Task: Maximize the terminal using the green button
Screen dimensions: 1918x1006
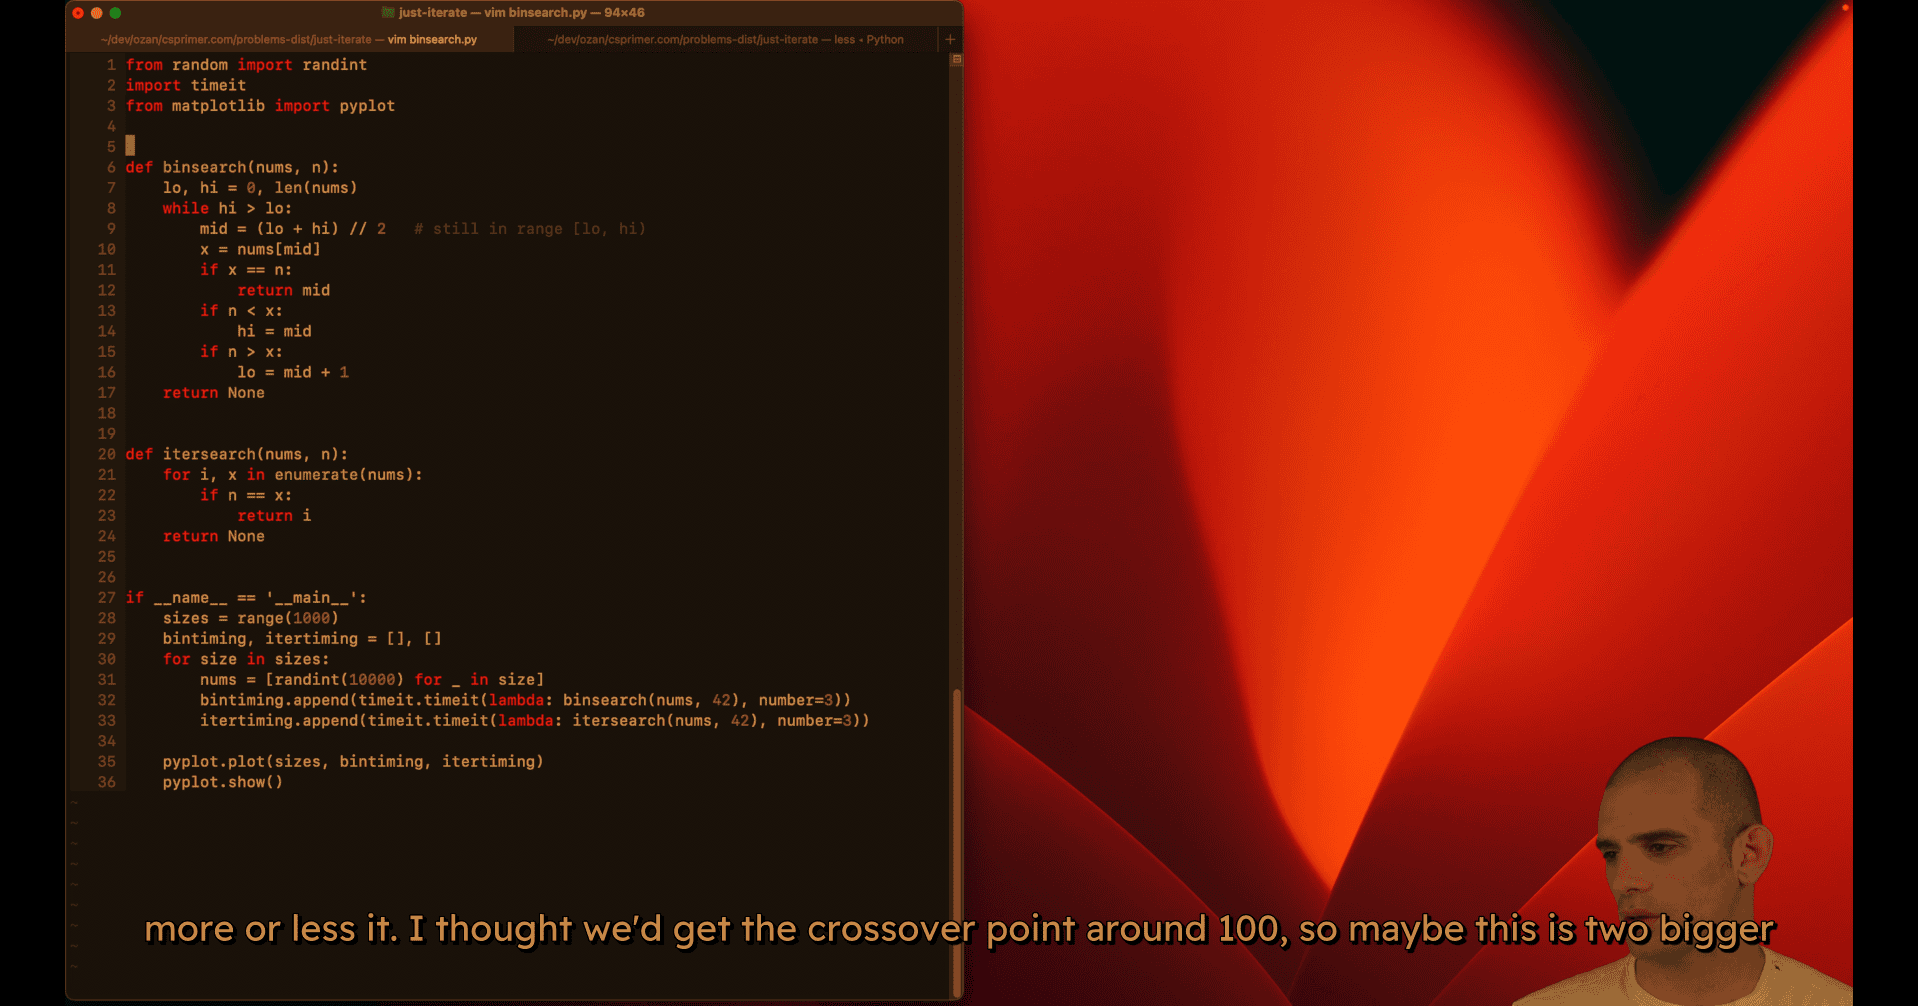Action: [115, 13]
